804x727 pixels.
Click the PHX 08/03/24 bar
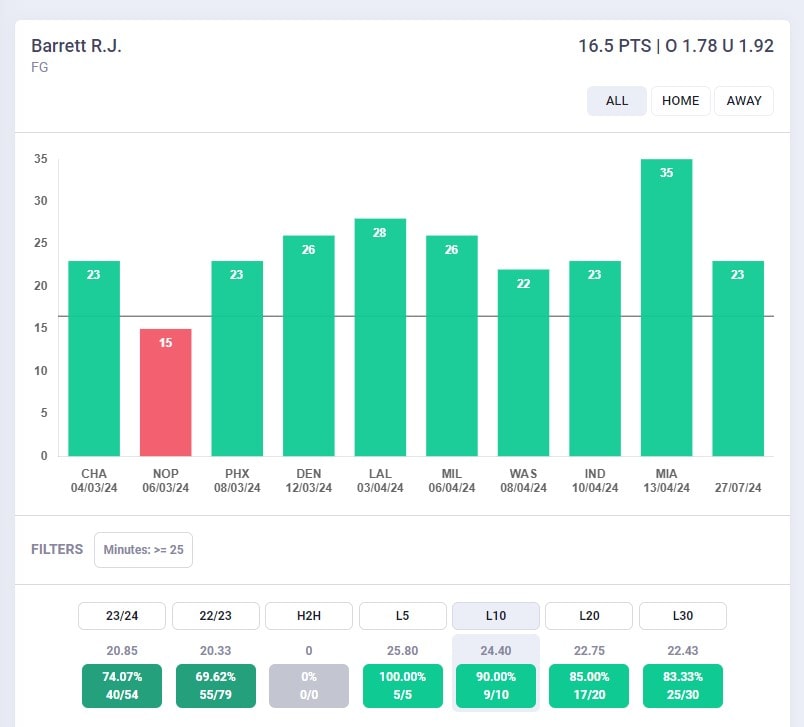237,359
